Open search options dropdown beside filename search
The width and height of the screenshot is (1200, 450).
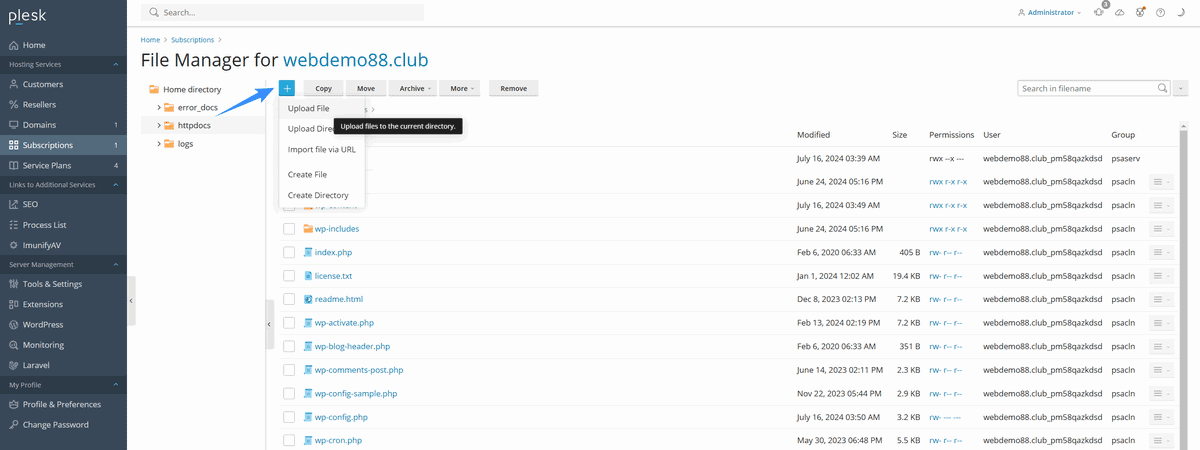coord(1181,88)
